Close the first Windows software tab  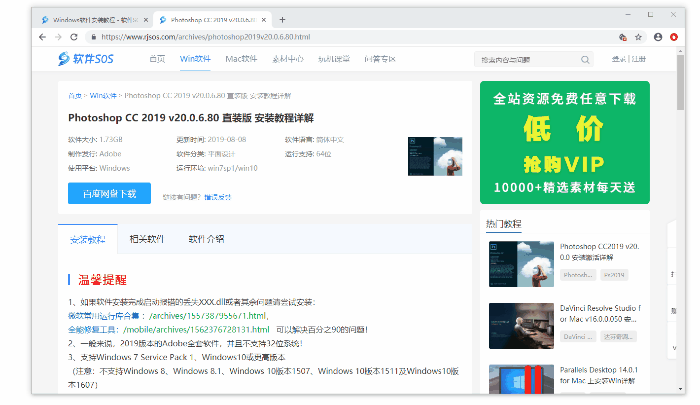coord(146,20)
